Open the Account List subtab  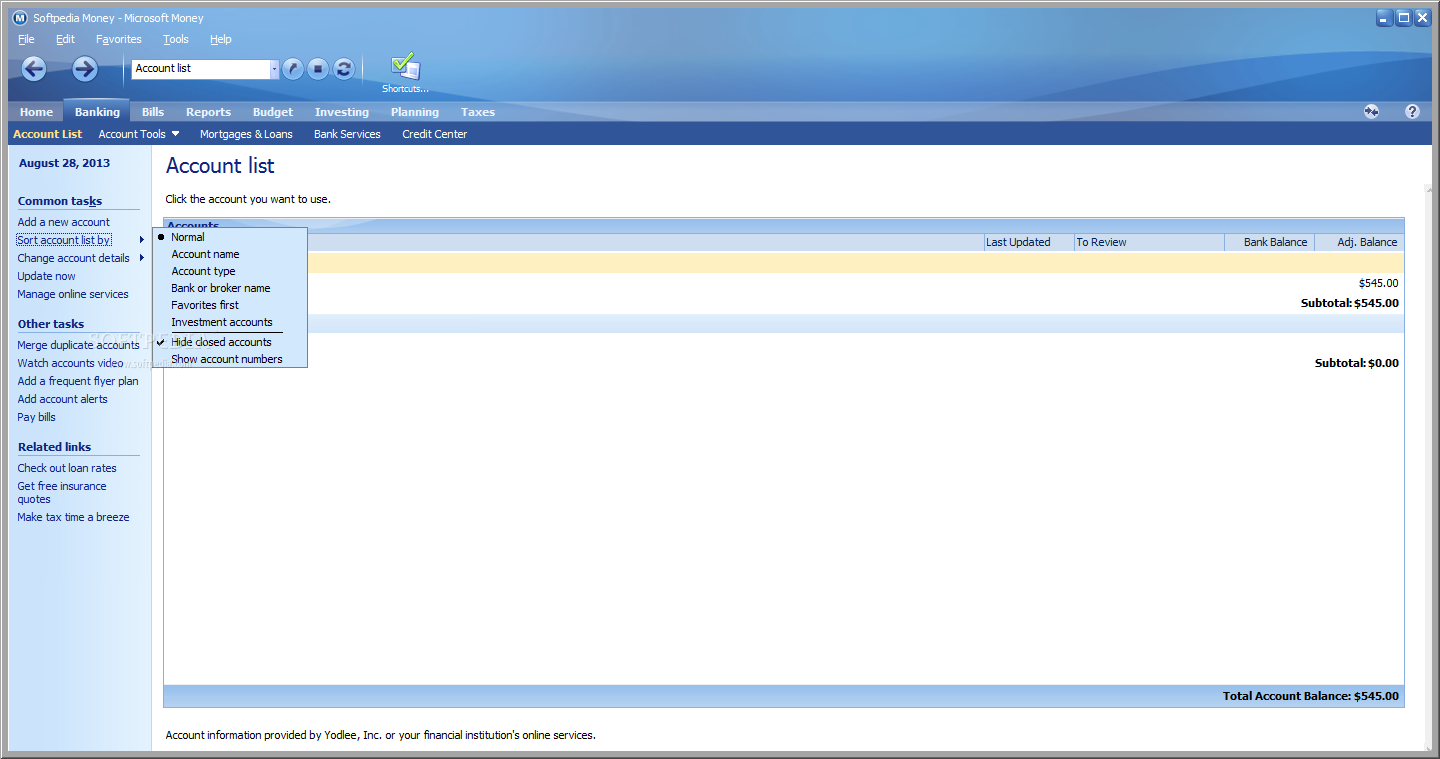click(48, 134)
